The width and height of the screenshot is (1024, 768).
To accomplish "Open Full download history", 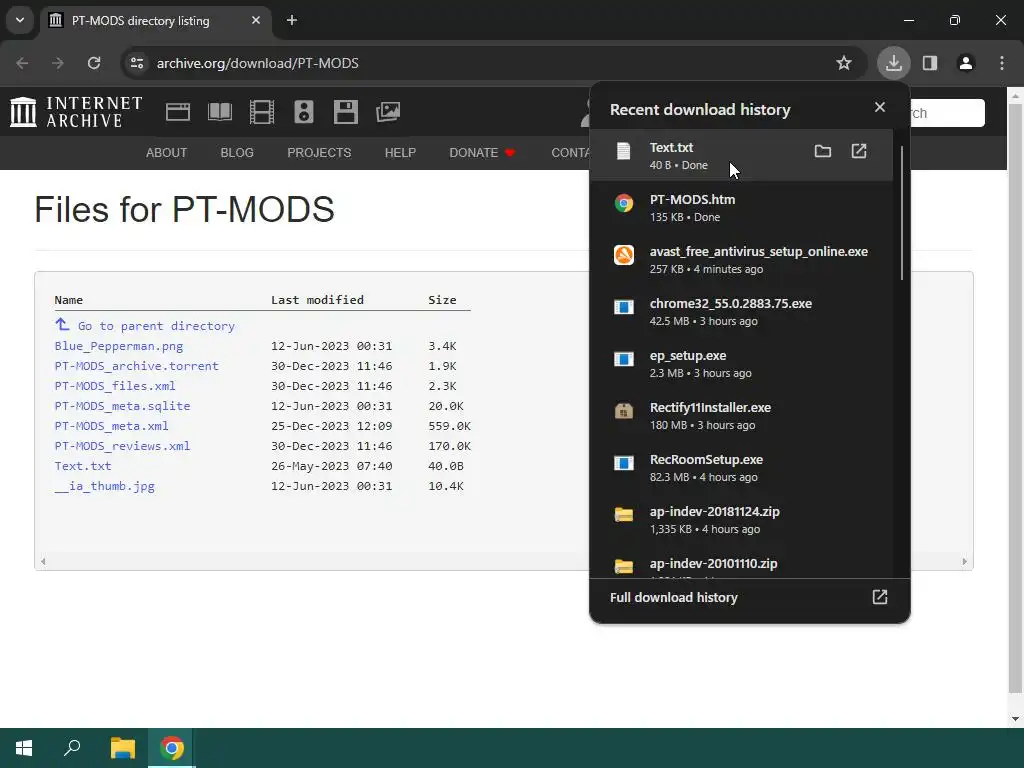I will pyautogui.click(x=749, y=598).
